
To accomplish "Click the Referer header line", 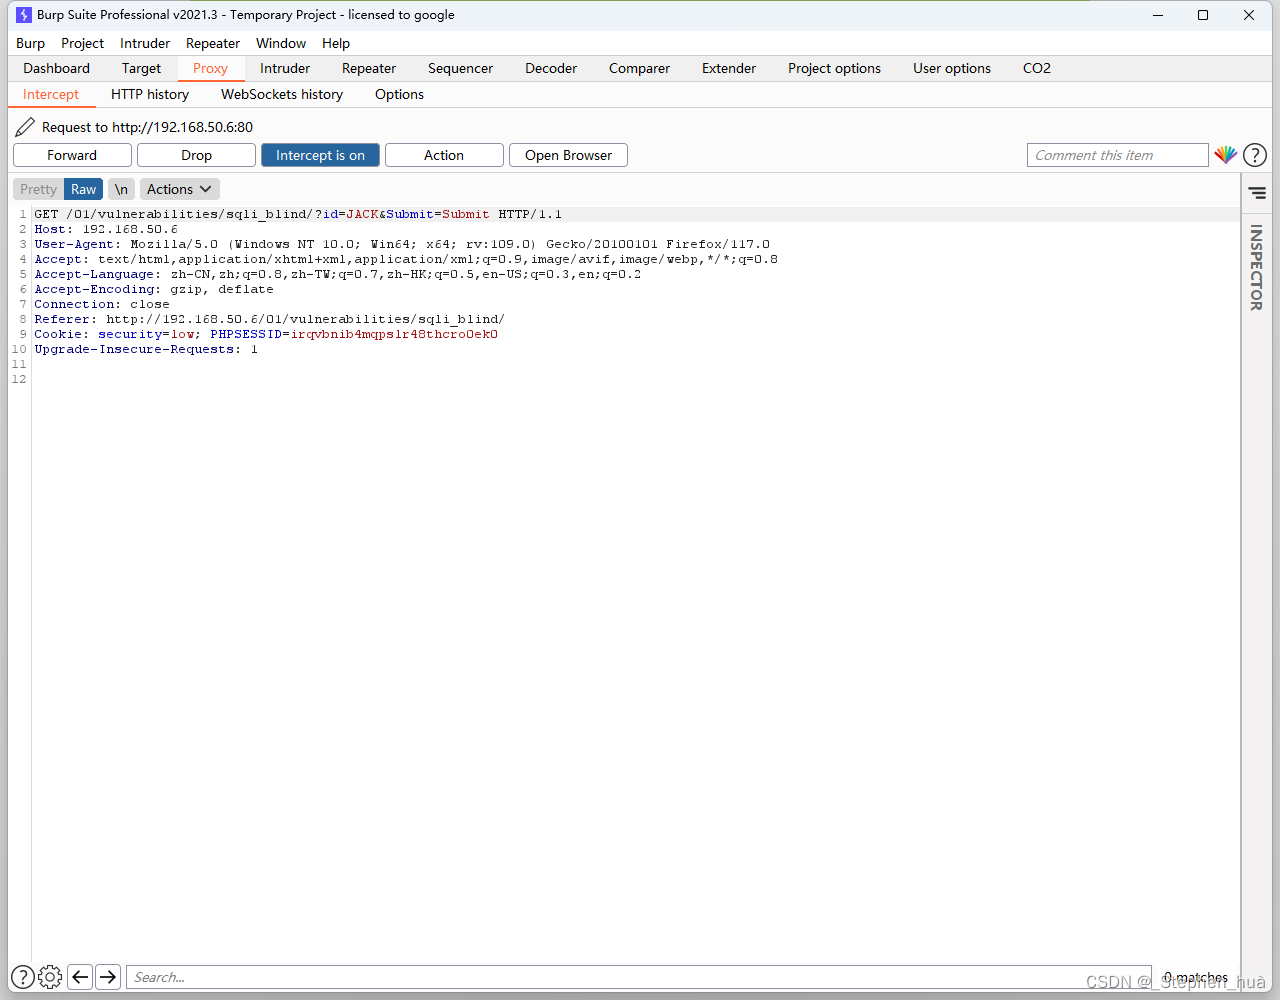I will click(x=270, y=319).
